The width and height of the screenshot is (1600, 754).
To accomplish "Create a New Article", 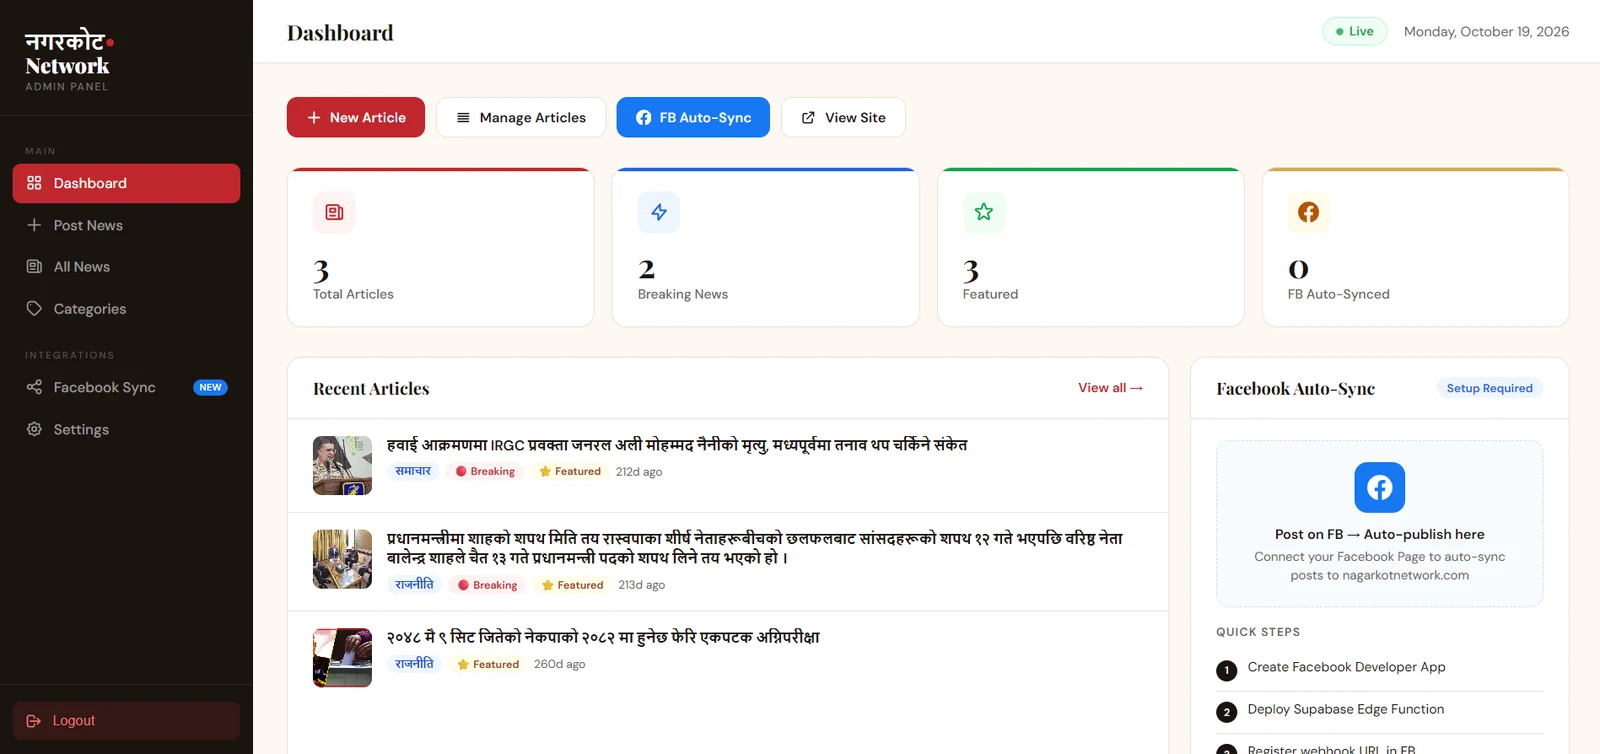I will 356,117.
